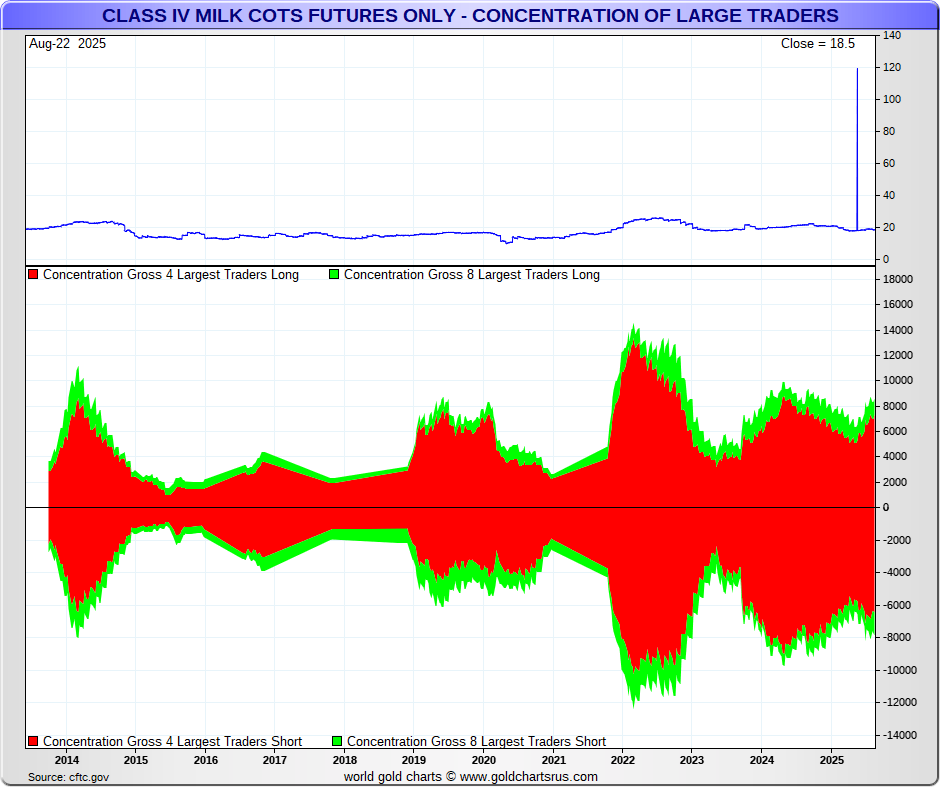Image resolution: width=940 pixels, height=787 pixels.
Task: Click the 8000 tick on concentration axis
Action: [x=895, y=406]
